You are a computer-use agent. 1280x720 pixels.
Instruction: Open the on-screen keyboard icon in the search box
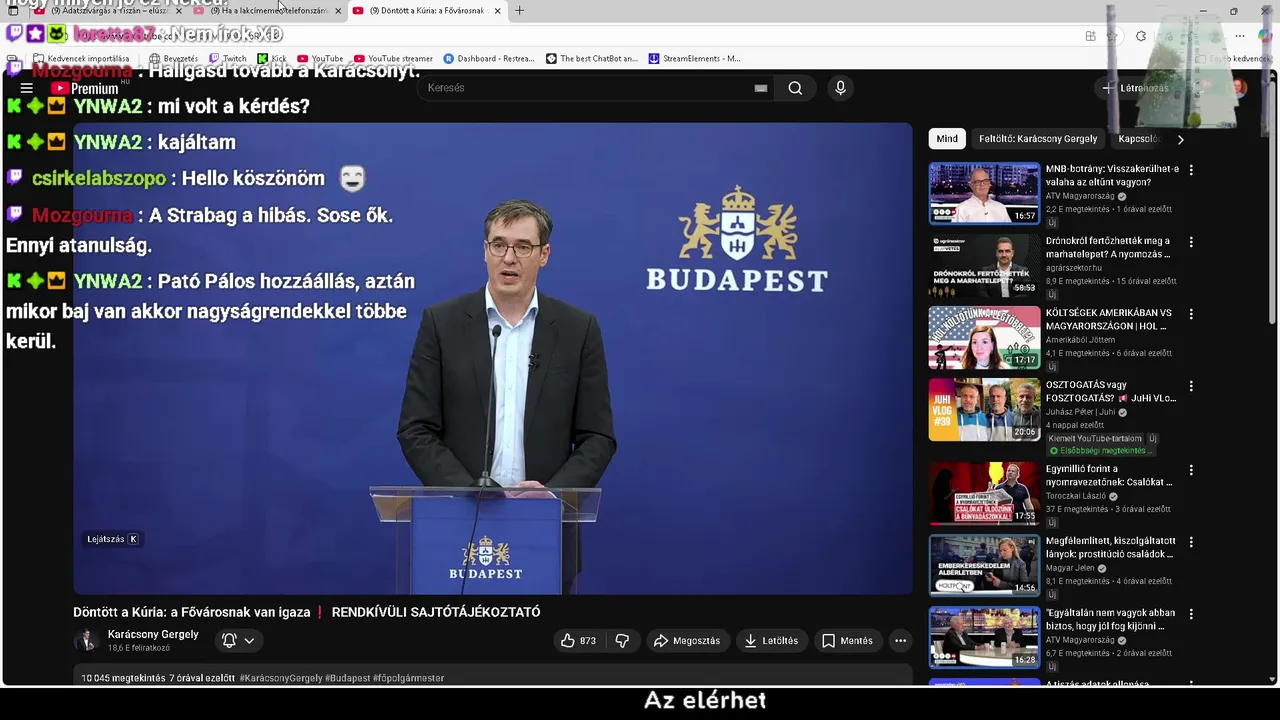click(761, 88)
